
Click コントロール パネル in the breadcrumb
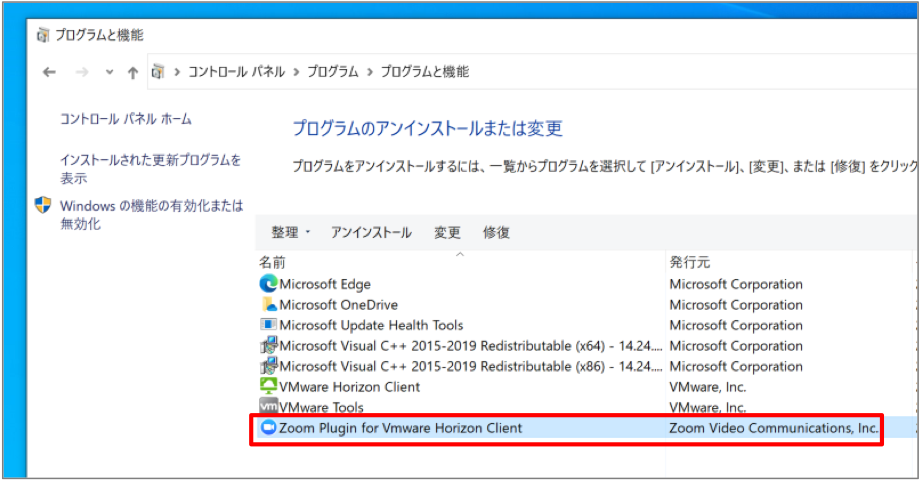[236, 72]
